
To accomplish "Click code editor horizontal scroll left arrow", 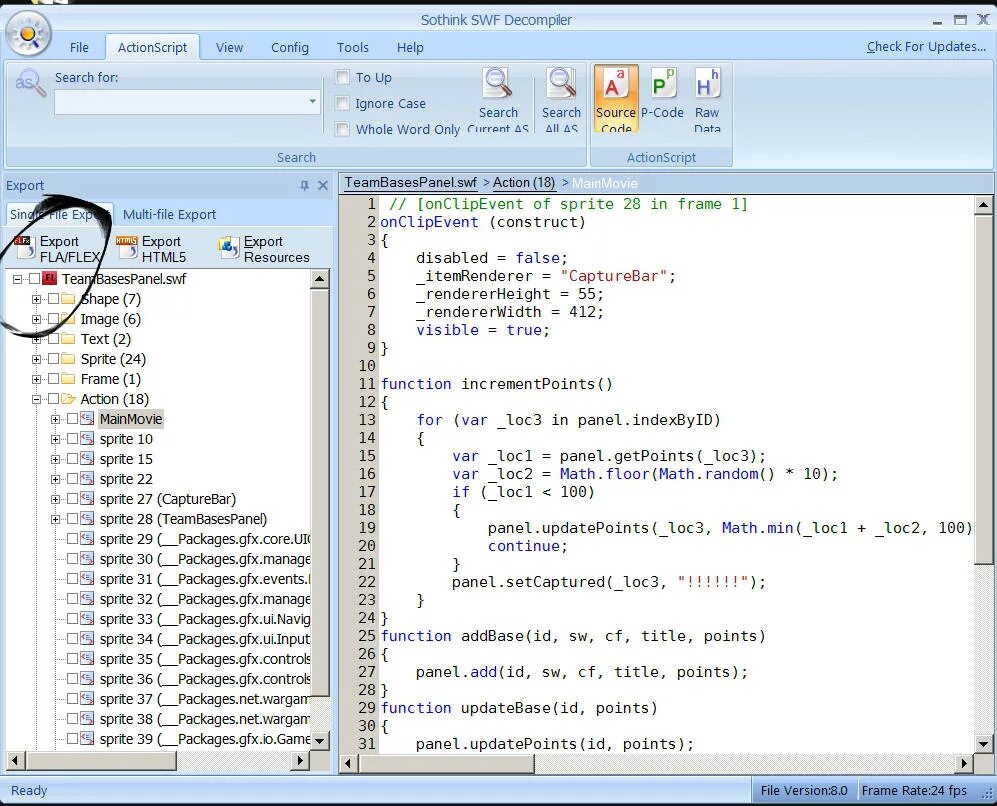I will click(x=348, y=763).
